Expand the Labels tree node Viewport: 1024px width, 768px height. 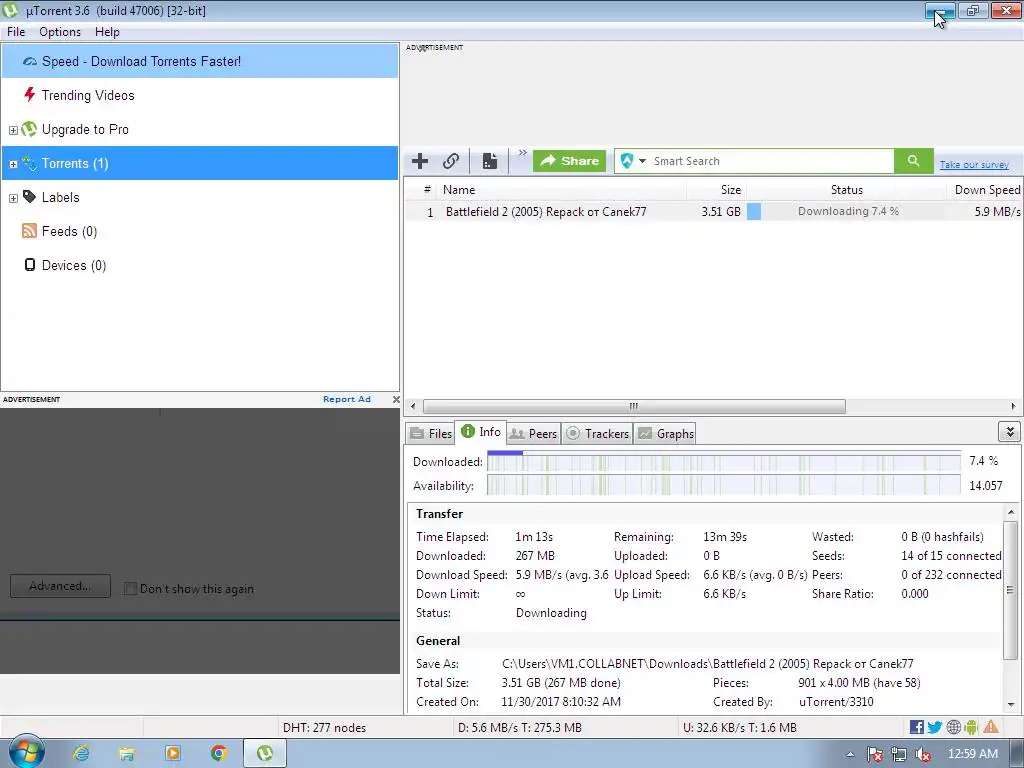(13, 198)
